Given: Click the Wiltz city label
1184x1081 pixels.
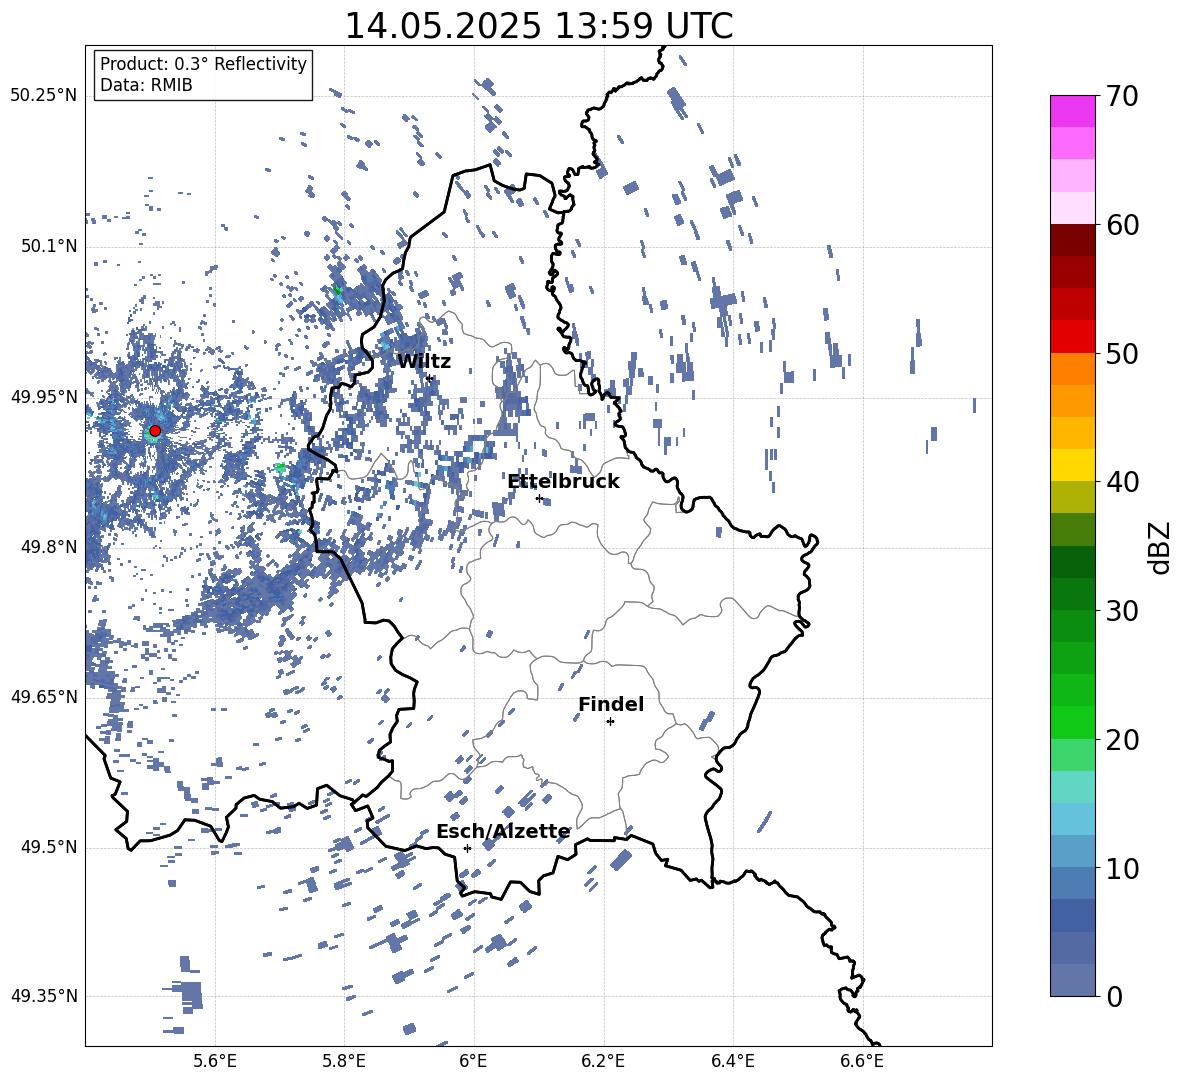Looking at the screenshot, I should (424, 362).
